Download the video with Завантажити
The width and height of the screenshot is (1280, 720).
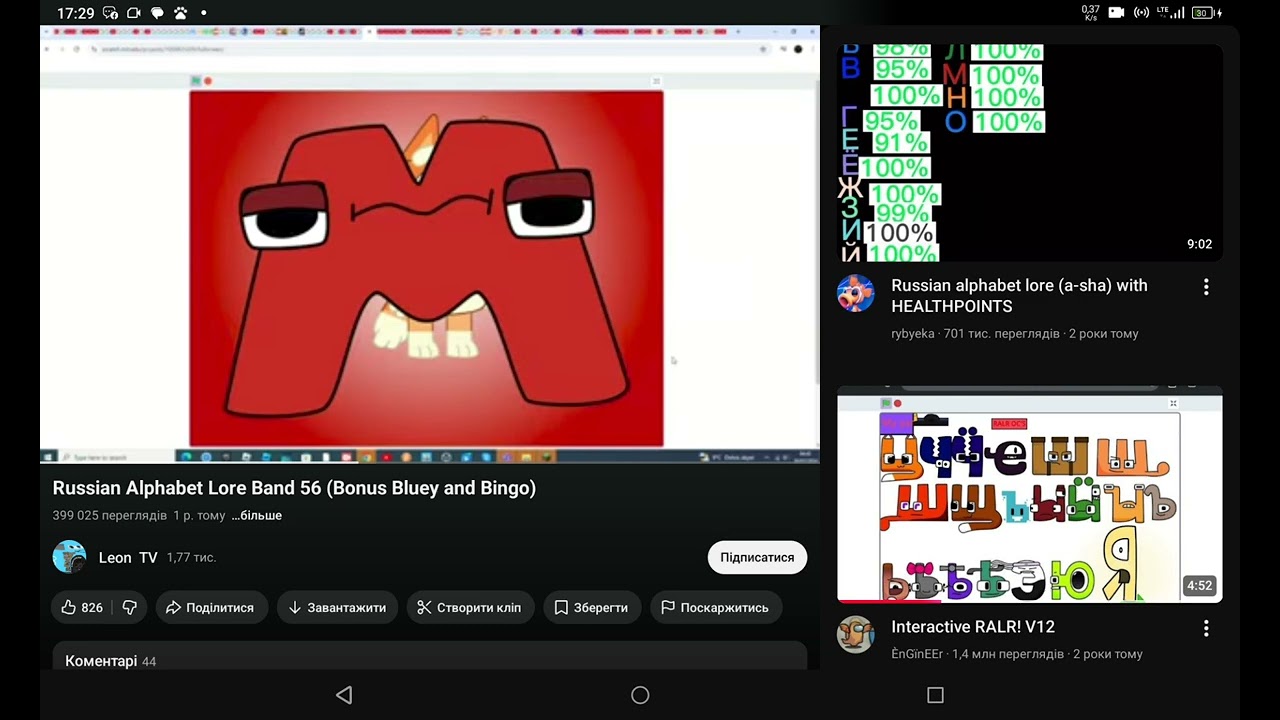point(337,607)
